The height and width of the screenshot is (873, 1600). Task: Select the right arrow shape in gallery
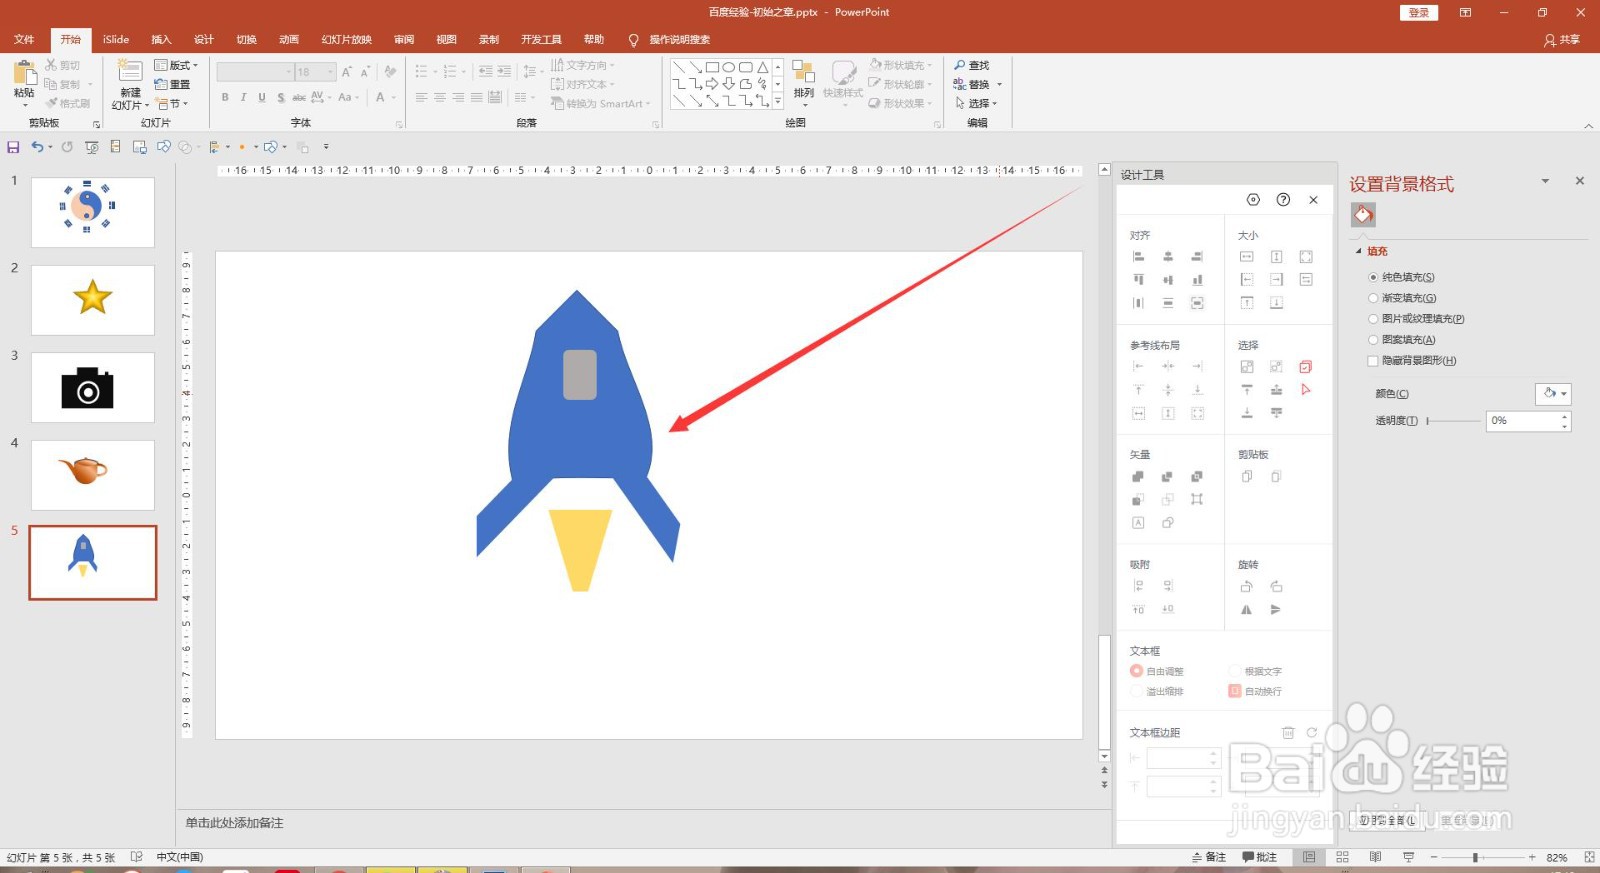click(712, 84)
